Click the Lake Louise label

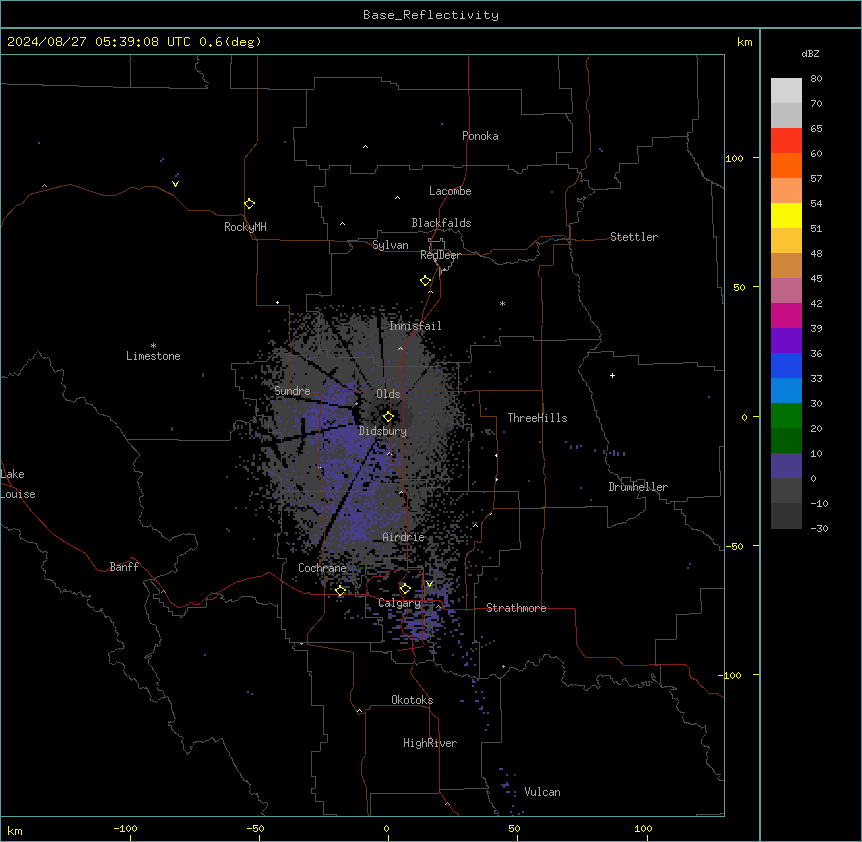18,484
